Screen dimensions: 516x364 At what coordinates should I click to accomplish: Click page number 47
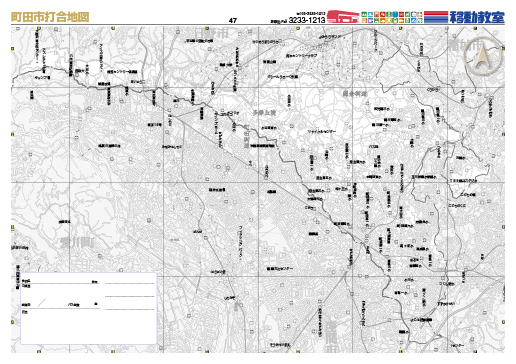click(x=233, y=21)
